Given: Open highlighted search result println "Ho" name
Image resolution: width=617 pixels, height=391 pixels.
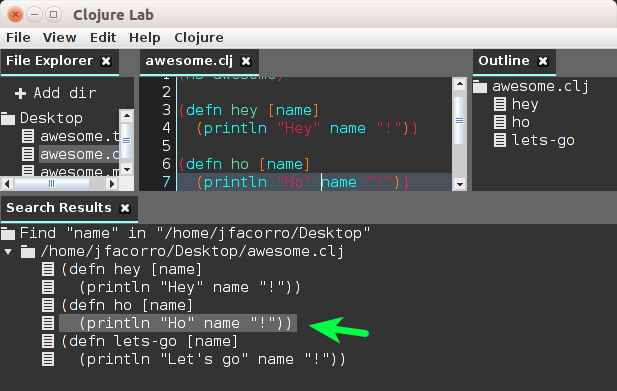Looking at the screenshot, I should tap(178, 323).
